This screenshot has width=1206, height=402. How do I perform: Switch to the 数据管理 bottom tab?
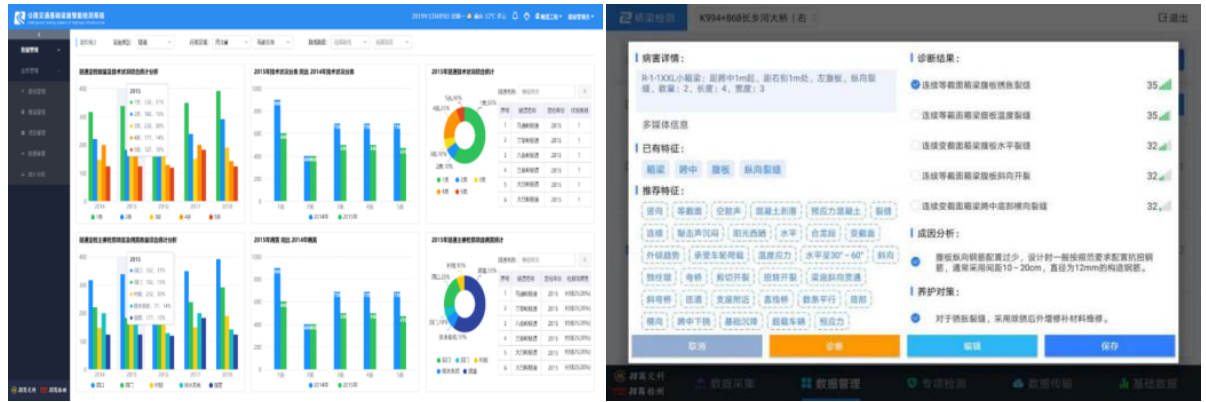pyautogui.click(x=806, y=383)
